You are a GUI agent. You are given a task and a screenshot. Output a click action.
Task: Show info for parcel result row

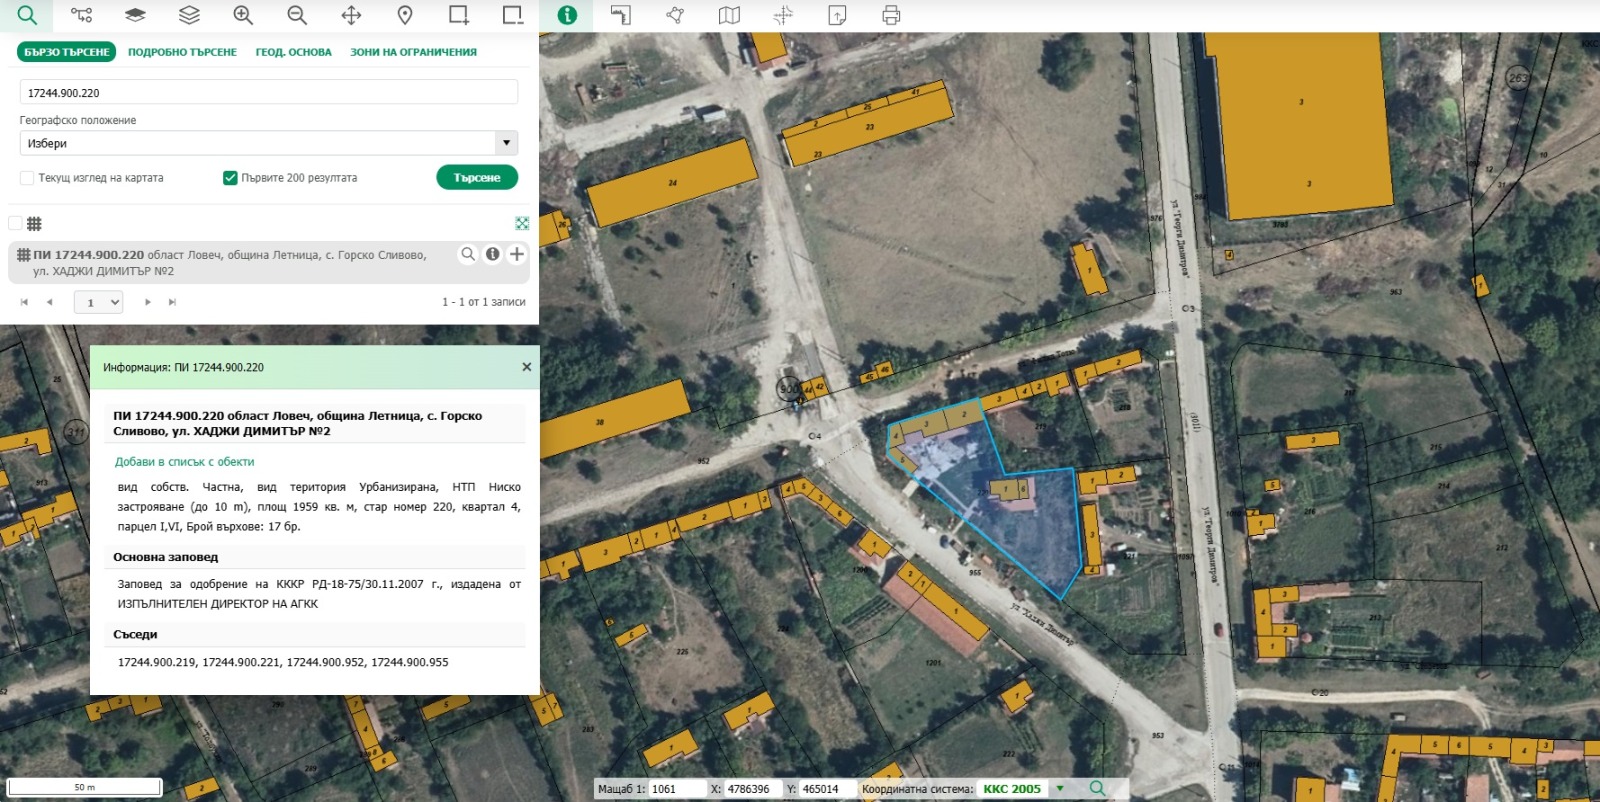tap(492, 254)
